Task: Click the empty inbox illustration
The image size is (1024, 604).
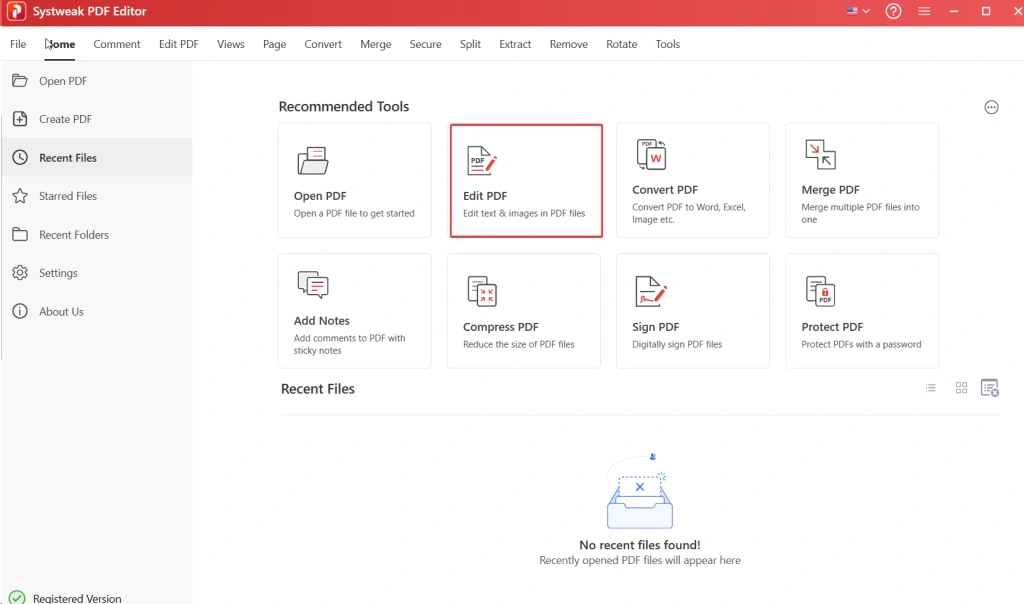Action: [639, 491]
